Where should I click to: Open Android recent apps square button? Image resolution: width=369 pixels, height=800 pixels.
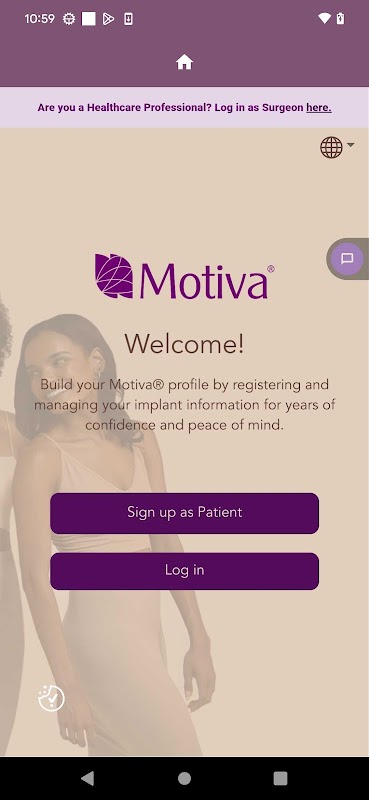(x=280, y=778)
